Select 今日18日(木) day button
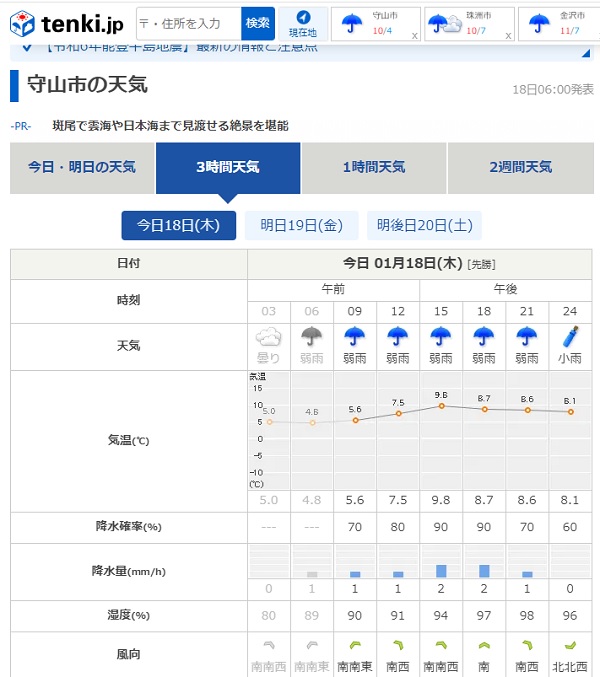 178,225
